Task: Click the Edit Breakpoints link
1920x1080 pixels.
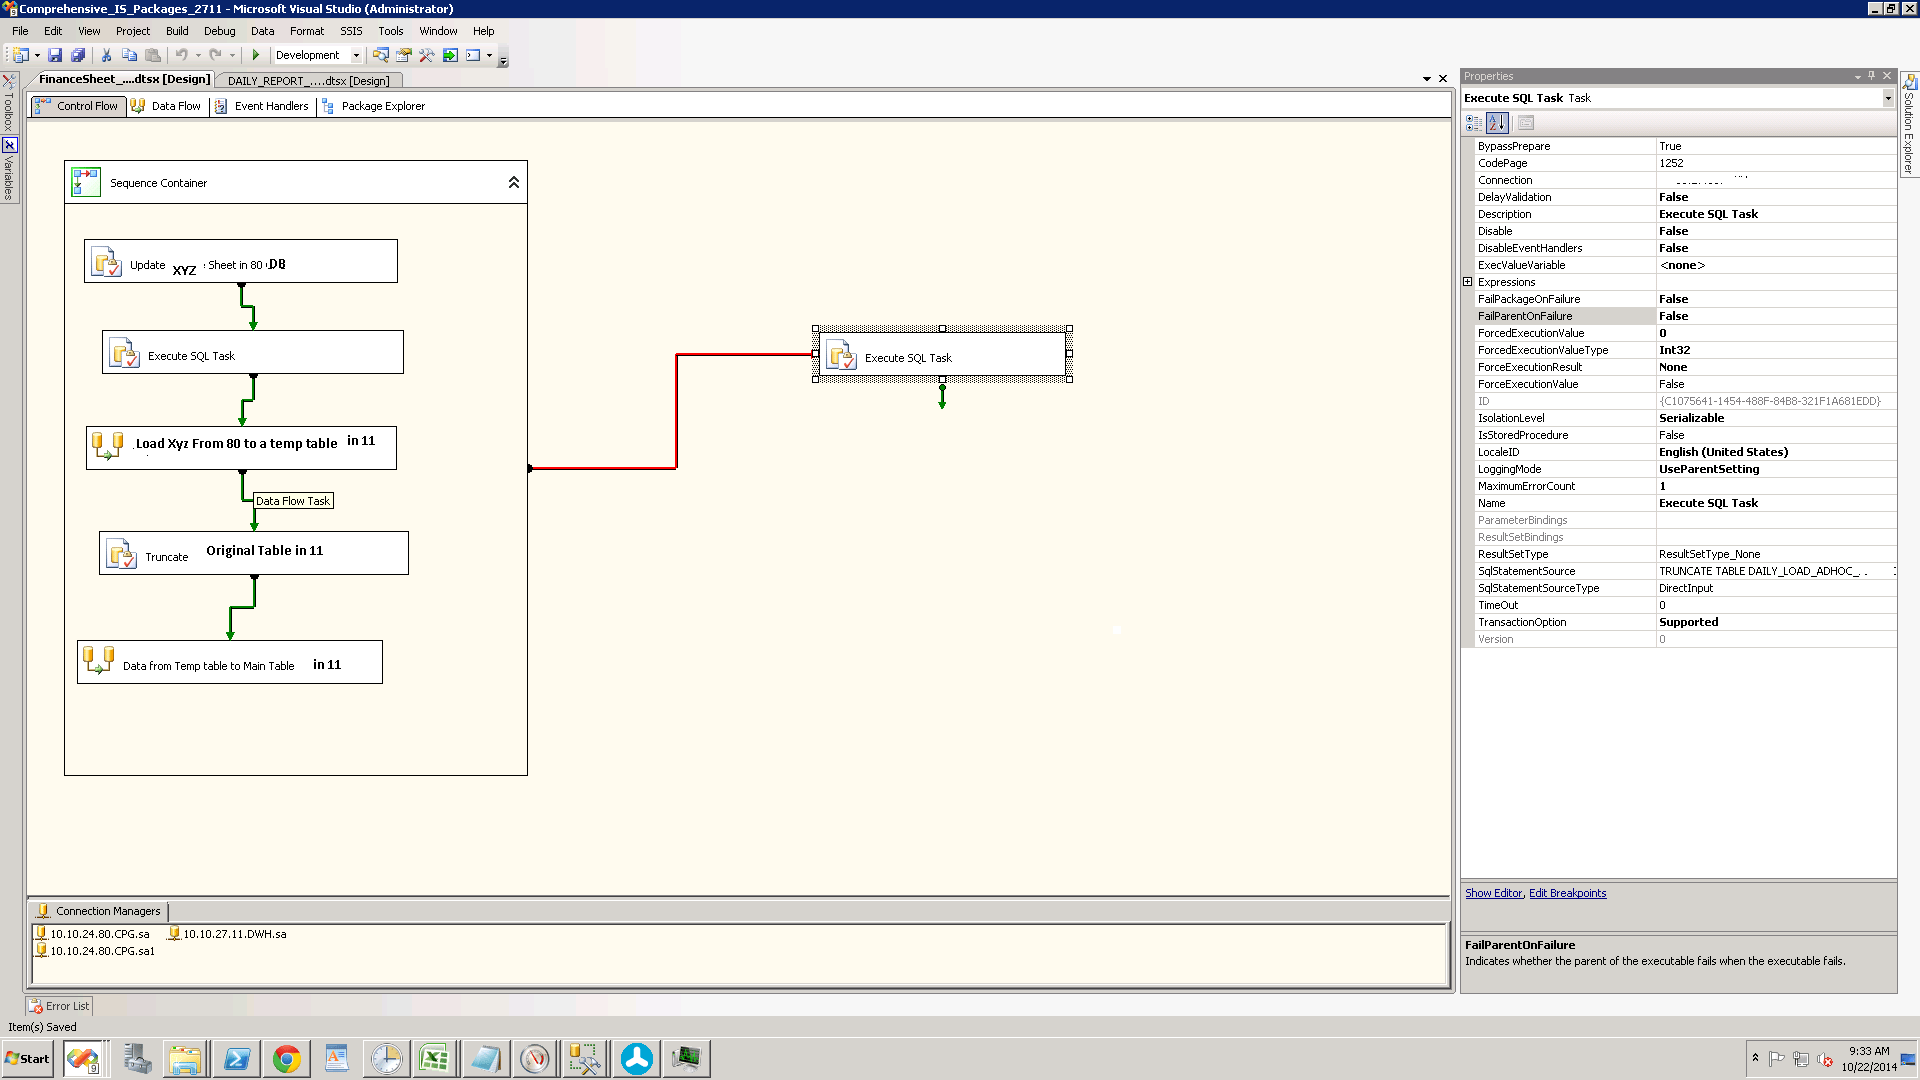Action: point(1567,893)
